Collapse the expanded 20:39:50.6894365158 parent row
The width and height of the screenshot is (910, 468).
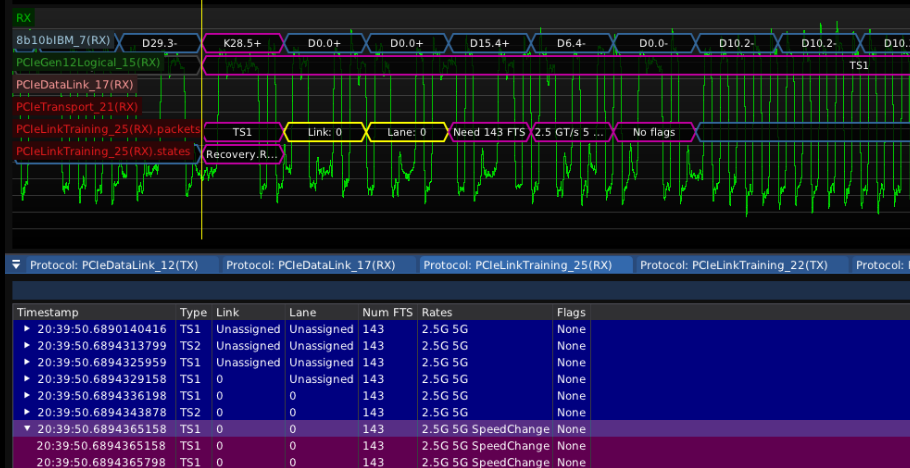[x=26, y=429]
